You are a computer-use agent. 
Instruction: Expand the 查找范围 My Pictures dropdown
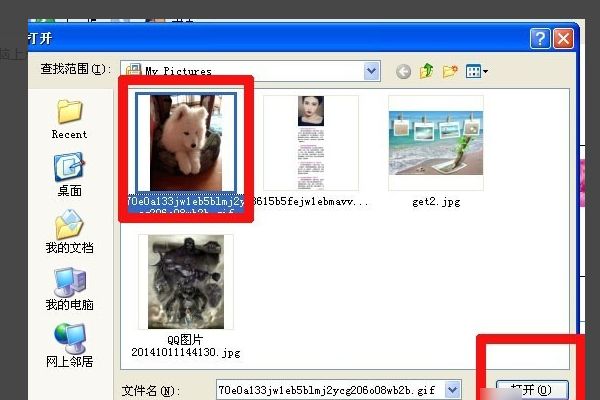(x=371, y=71)
